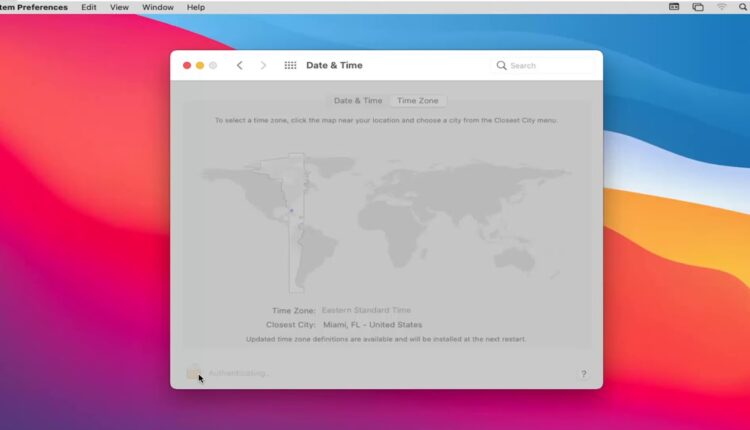
Task: Open the help question mark button
Action: click(584, 374)
